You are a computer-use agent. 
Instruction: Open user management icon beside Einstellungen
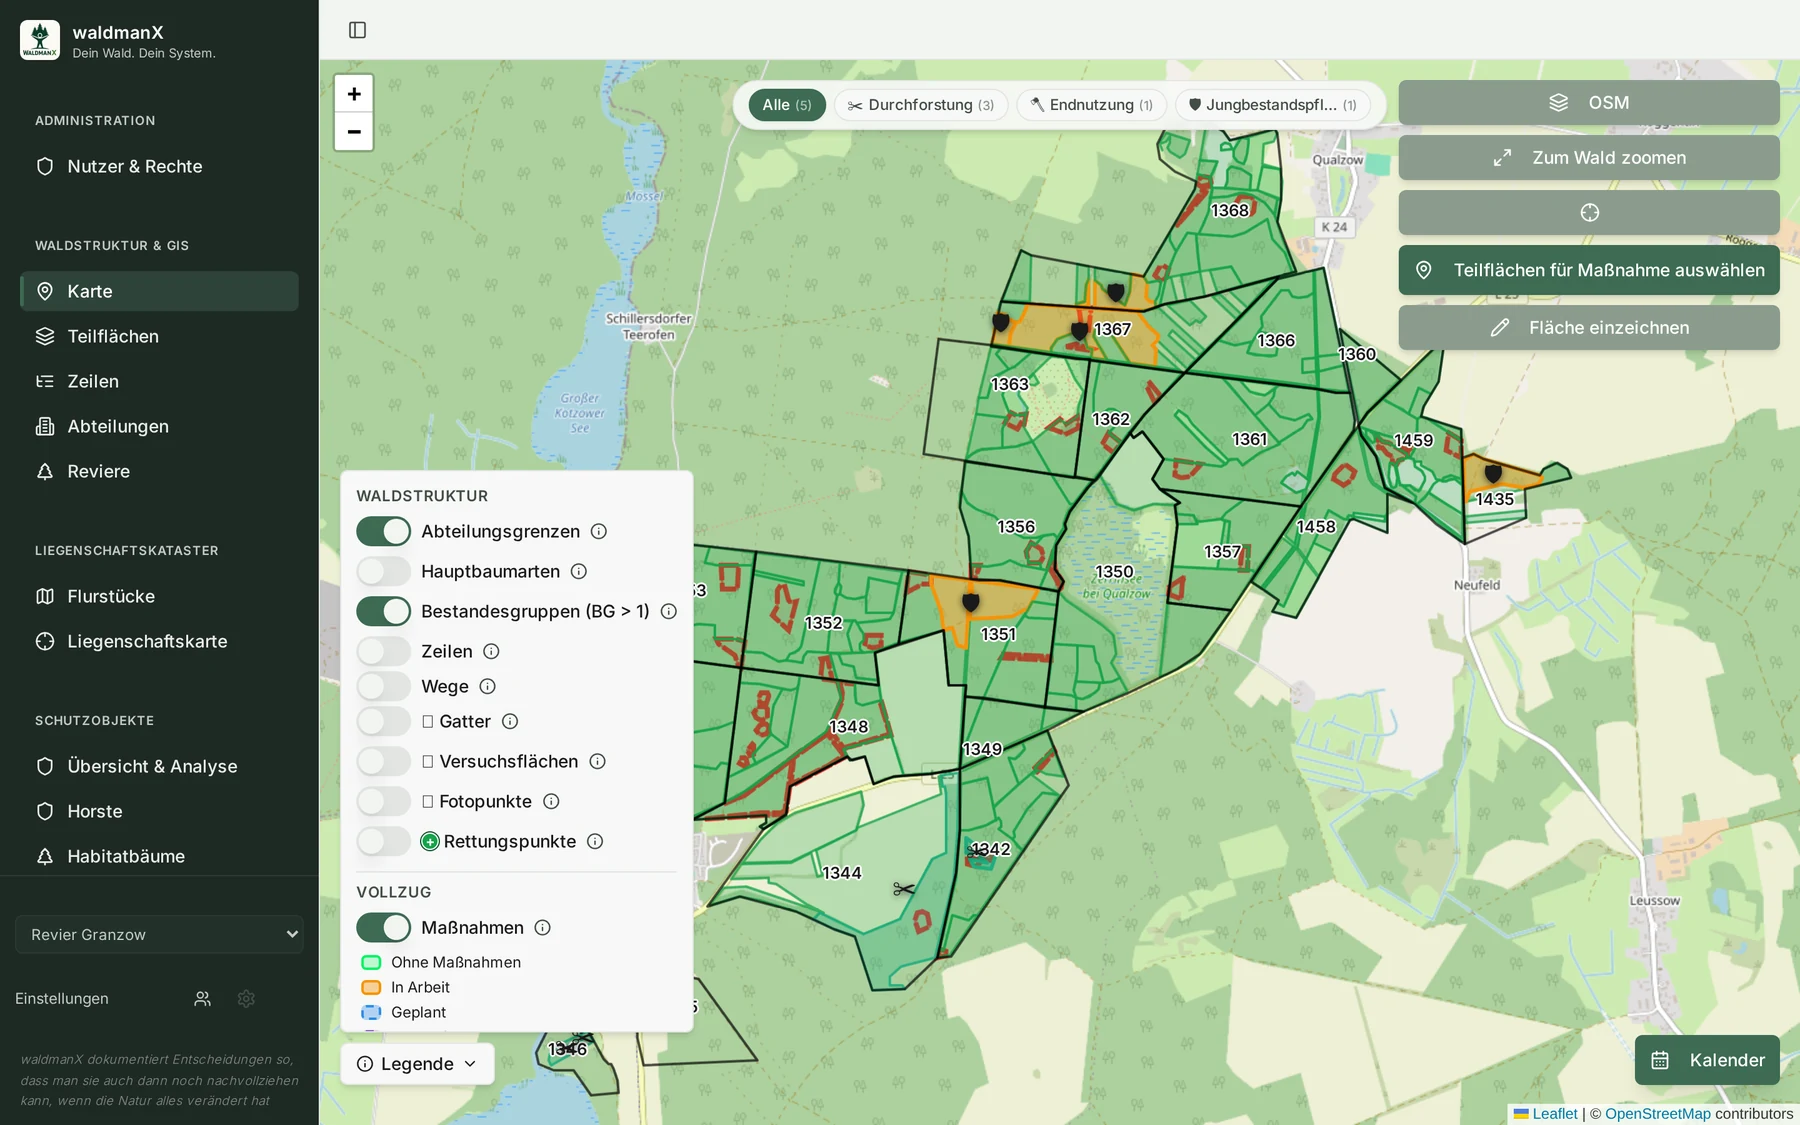203,998
